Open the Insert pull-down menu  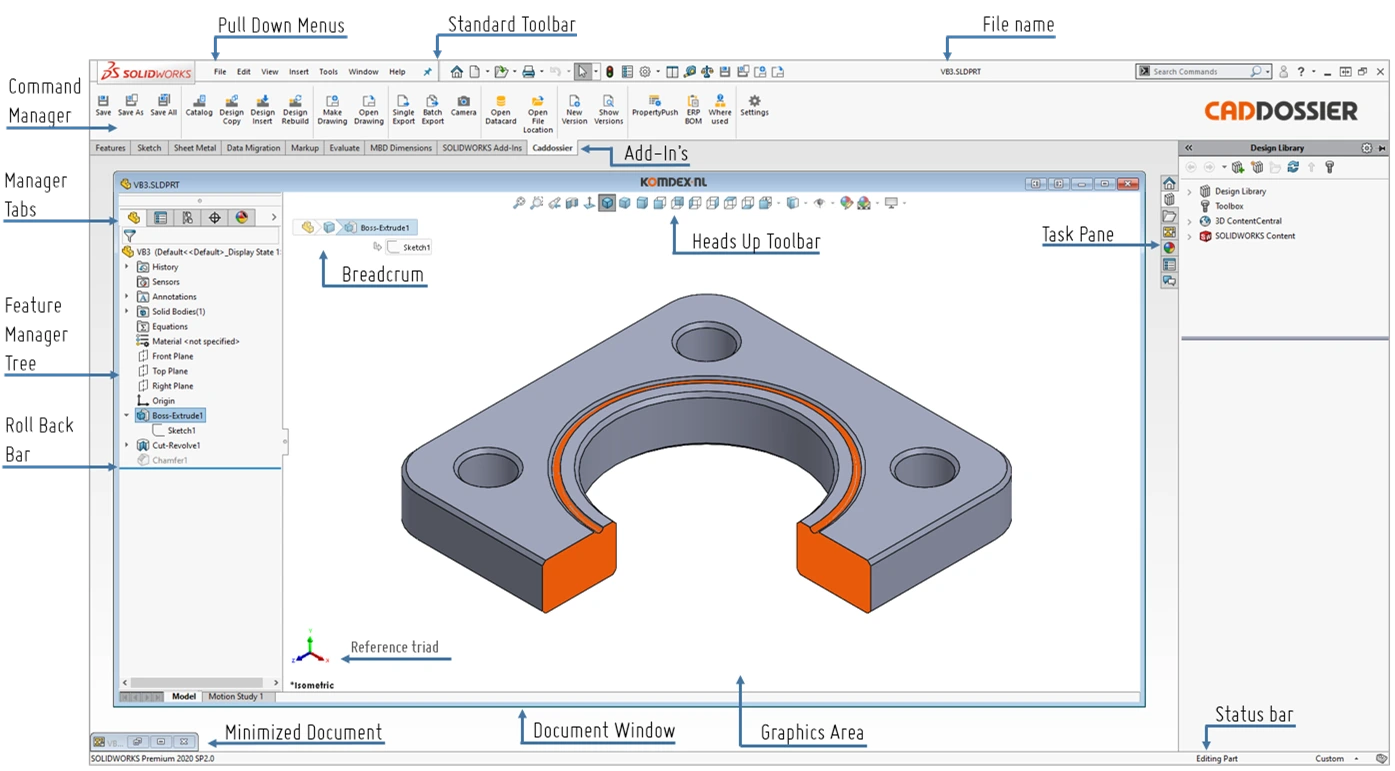tap(299, 71)
